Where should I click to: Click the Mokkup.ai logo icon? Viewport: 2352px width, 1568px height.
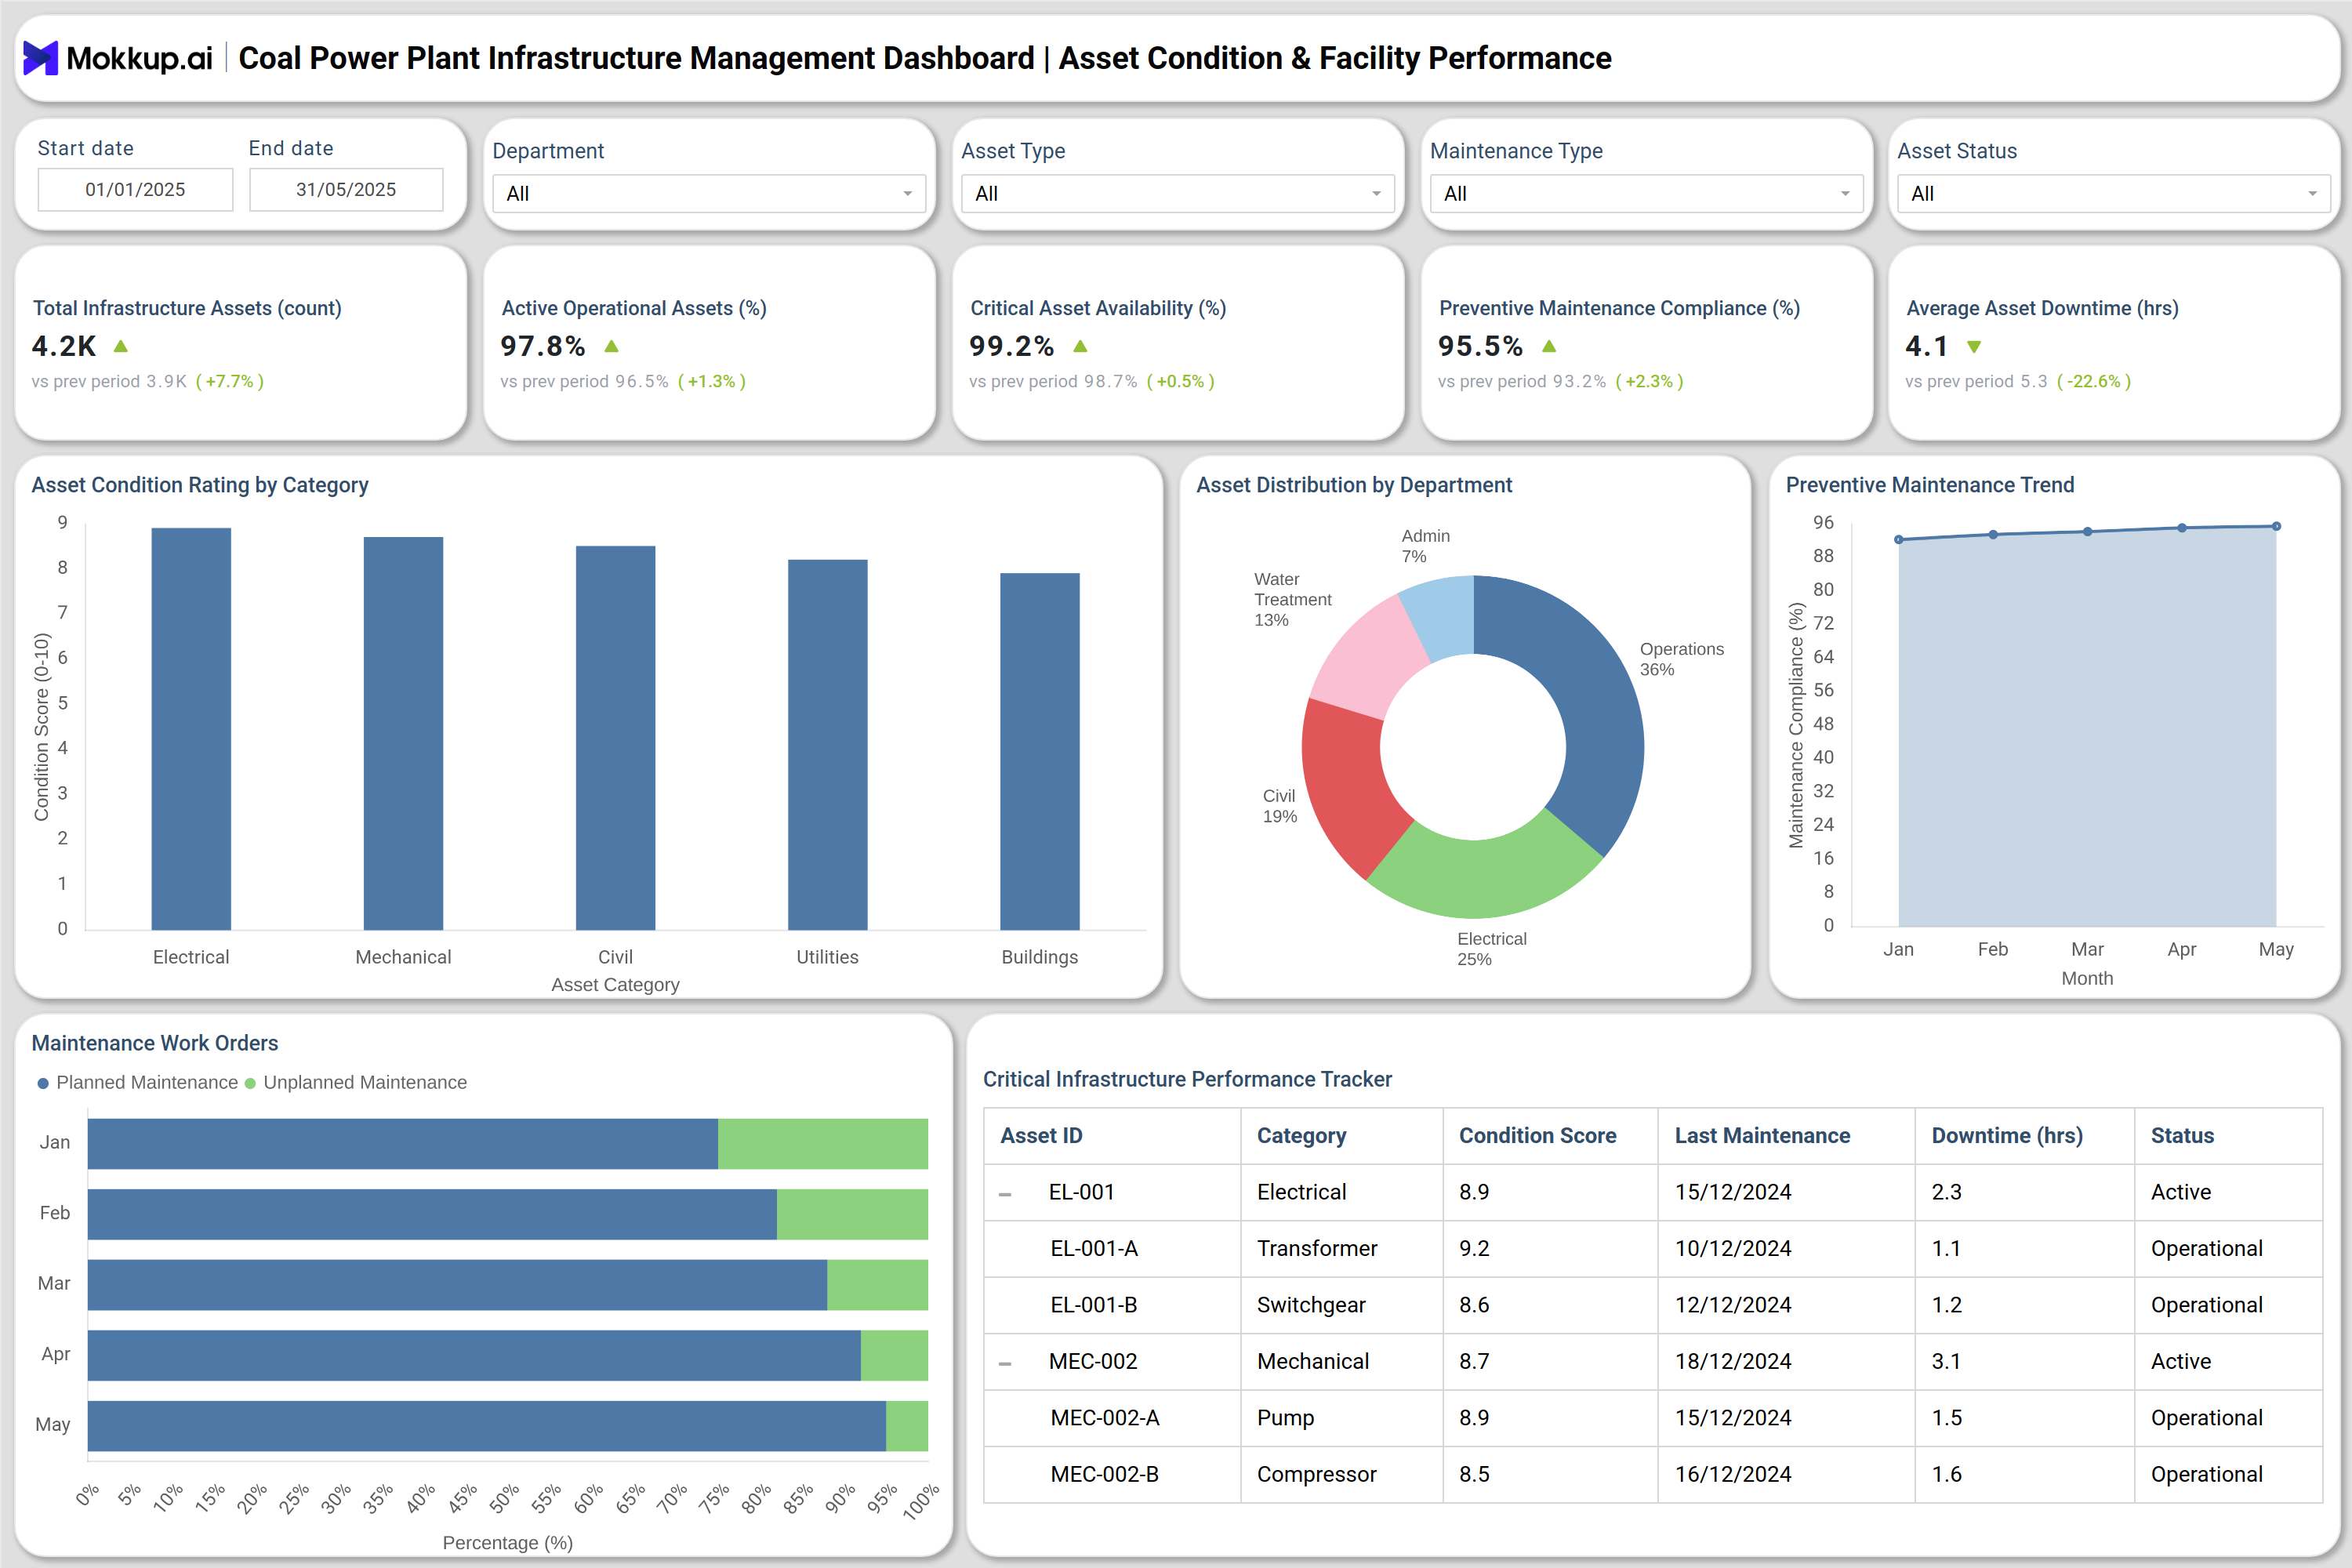tap(40, 58)
